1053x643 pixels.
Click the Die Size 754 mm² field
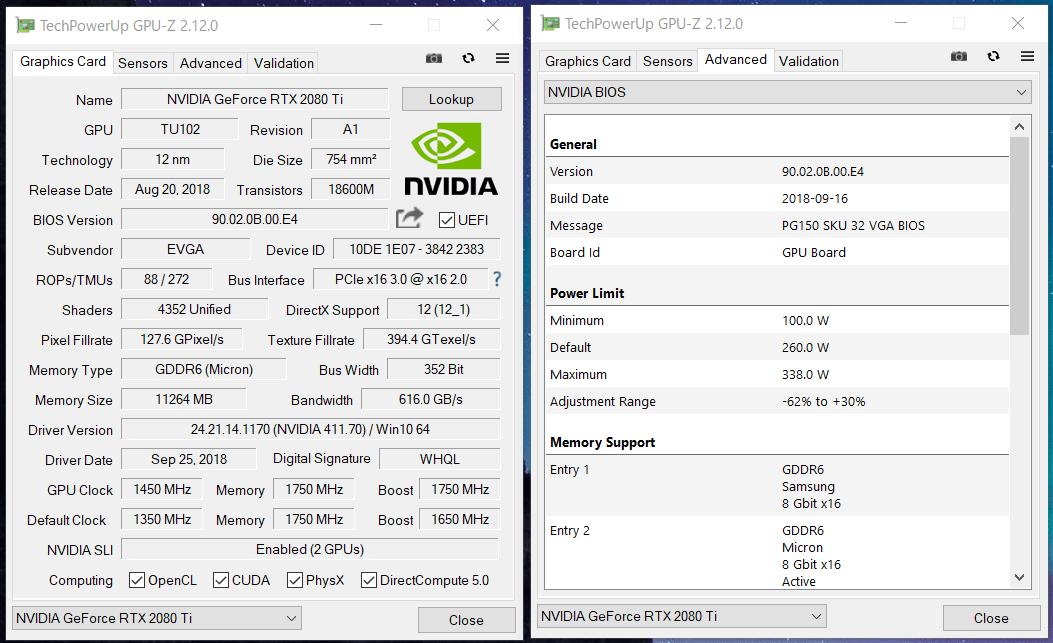point(351,159)
